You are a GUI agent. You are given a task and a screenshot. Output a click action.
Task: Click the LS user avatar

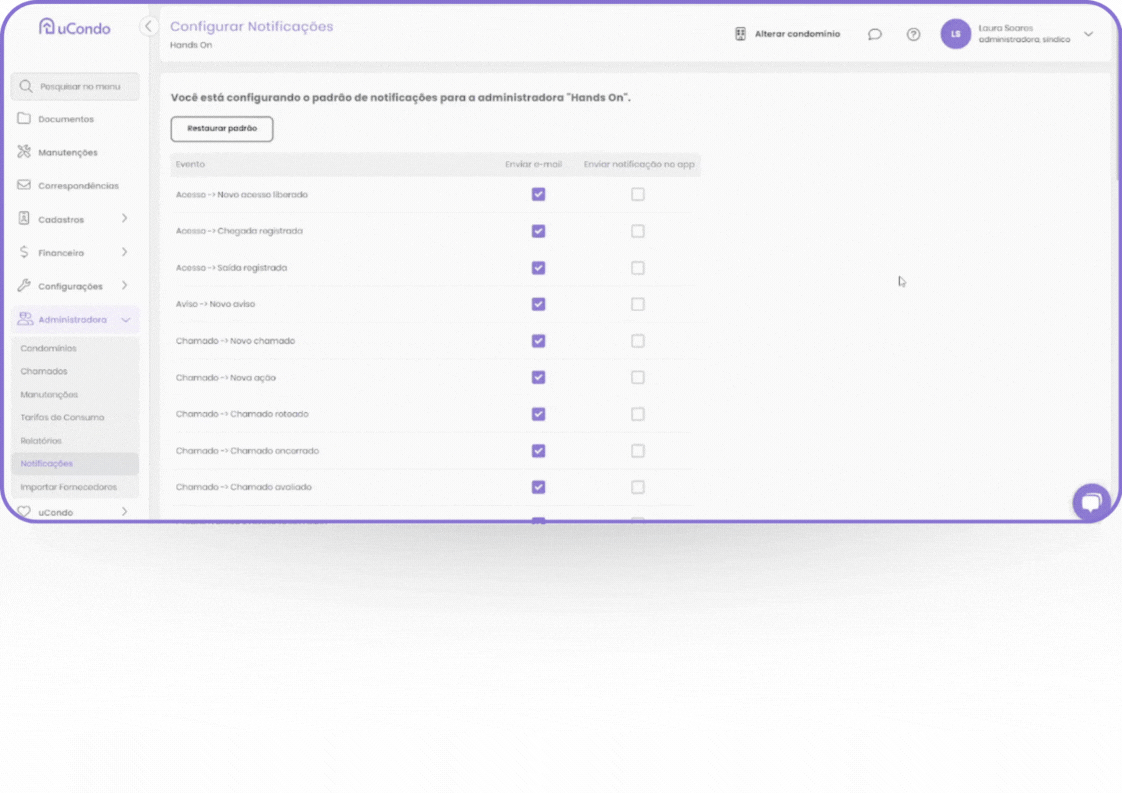tap(955, 34)
